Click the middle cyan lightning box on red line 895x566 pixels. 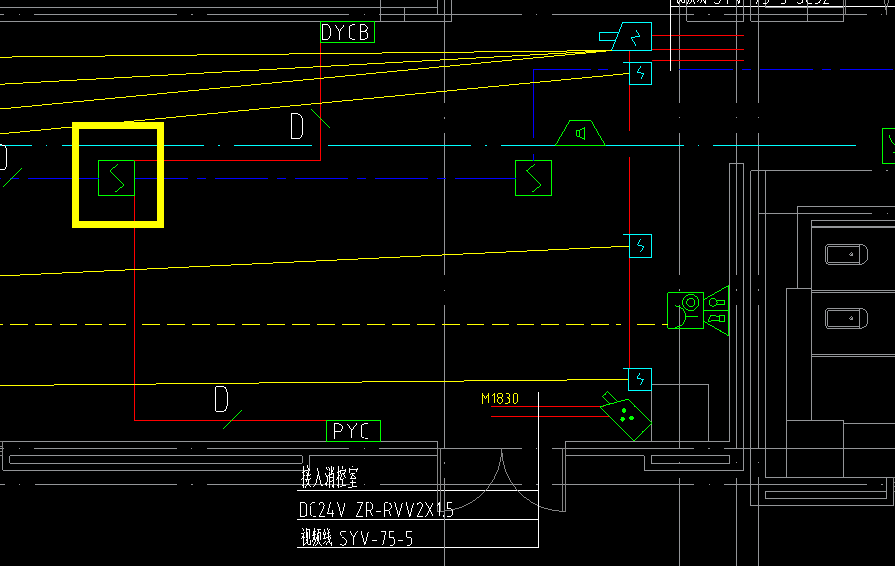pos(640,246)
